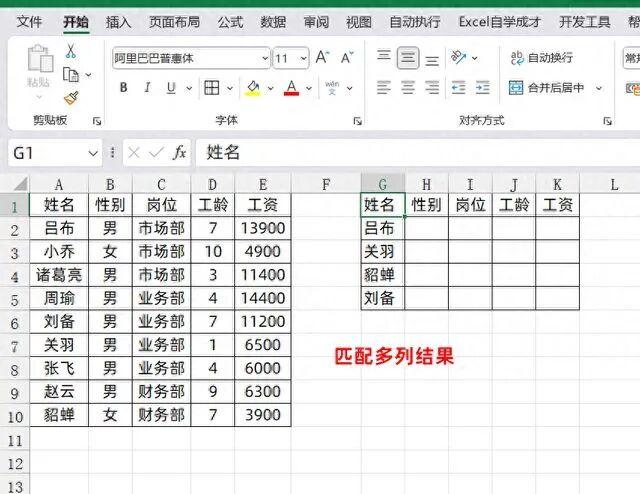Click 自动换行 wrap text button

[542, 58]
